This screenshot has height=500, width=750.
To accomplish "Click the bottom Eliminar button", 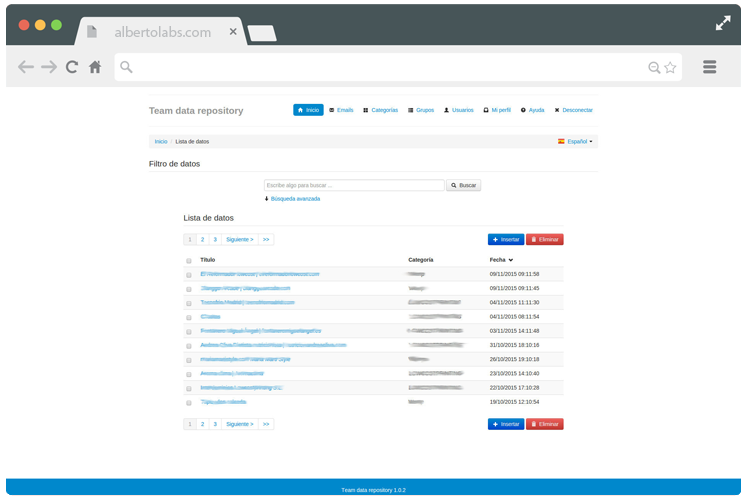I will coord(544,424).
